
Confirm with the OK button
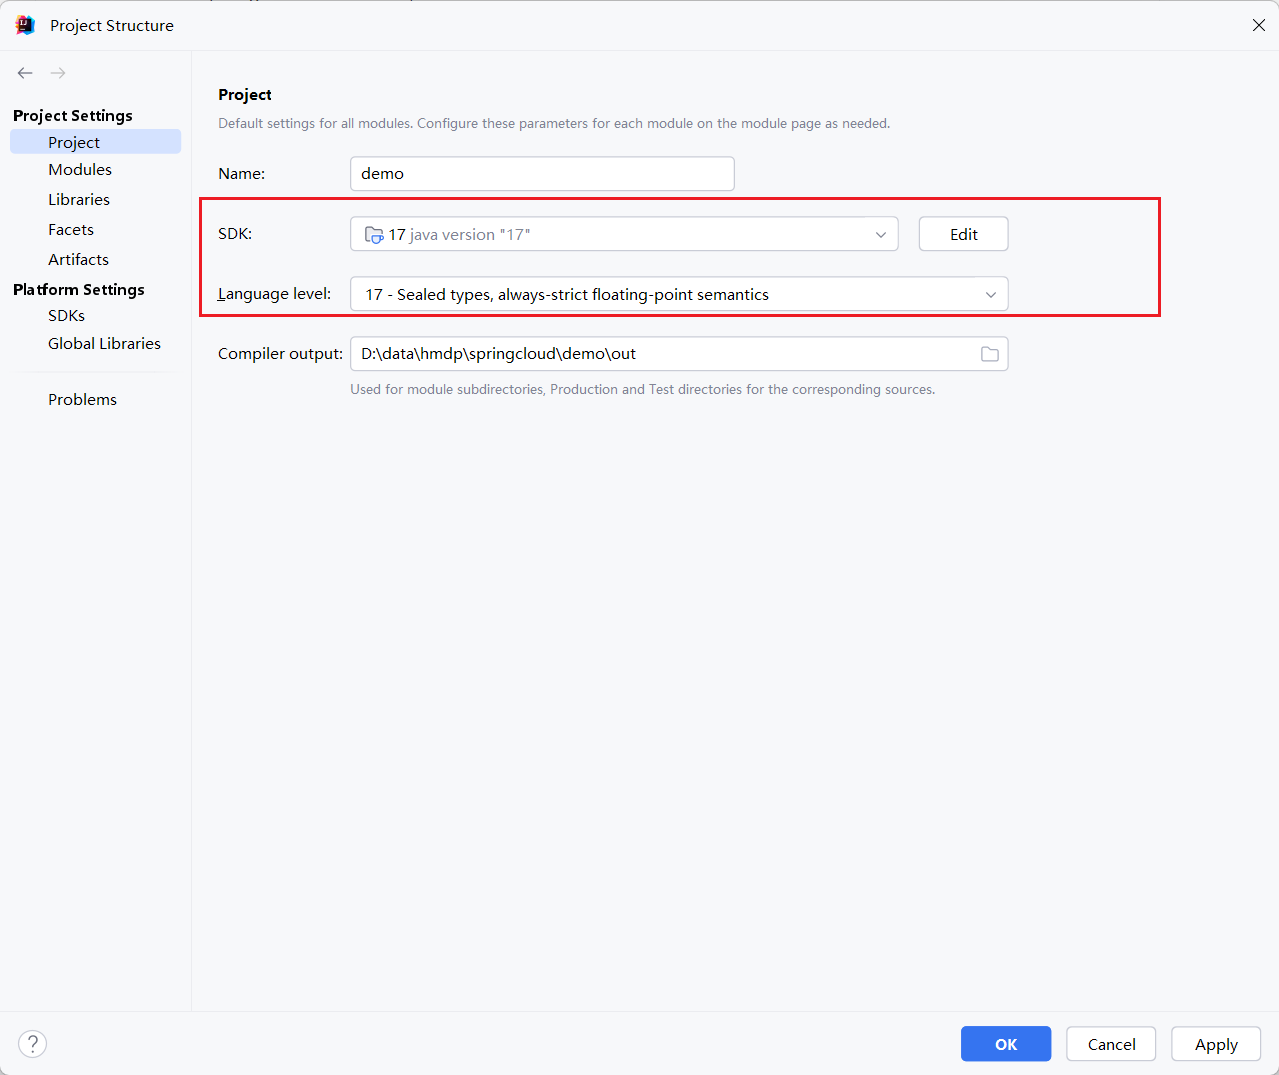[x=1006, y=1044]
